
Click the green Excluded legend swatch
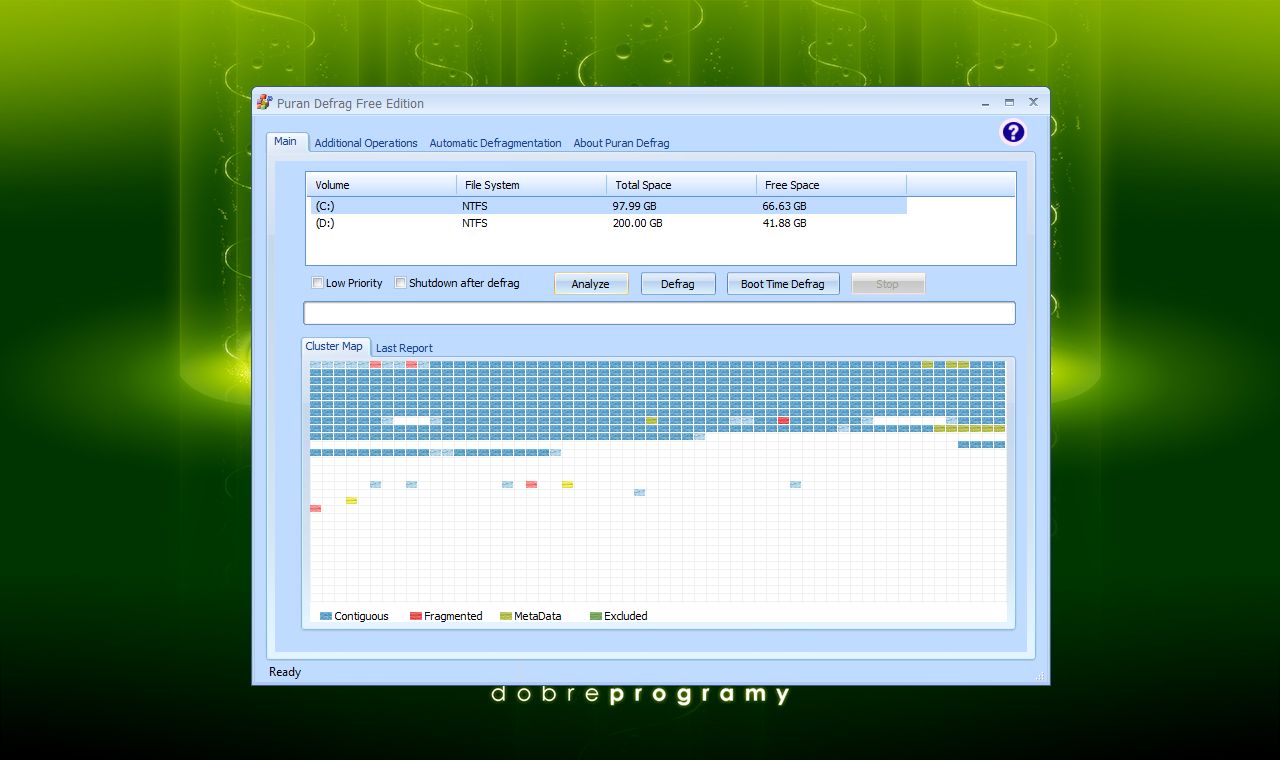click(x=595, y=616)
